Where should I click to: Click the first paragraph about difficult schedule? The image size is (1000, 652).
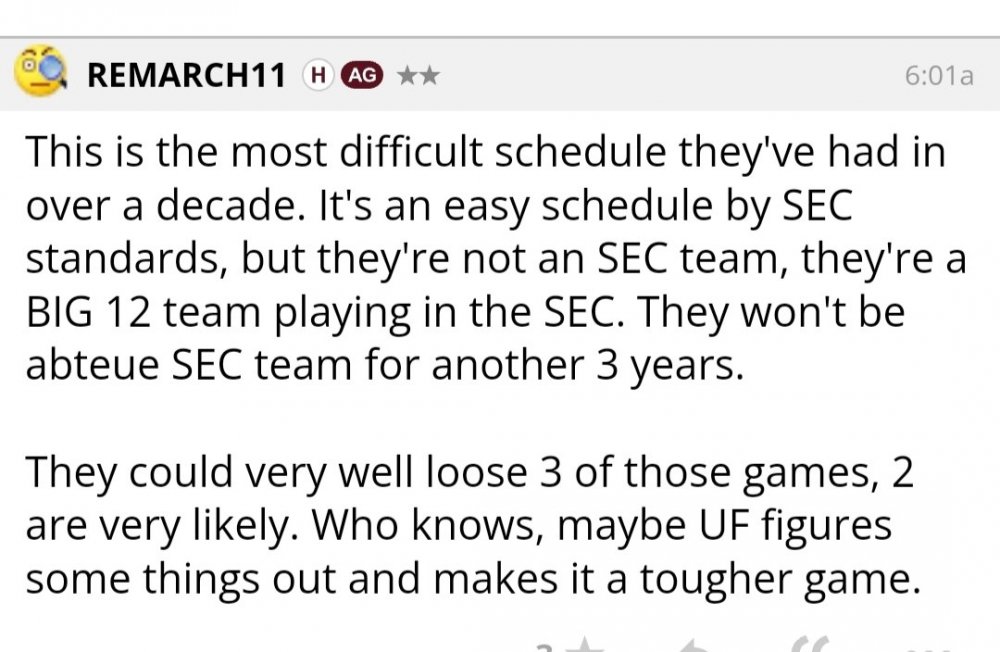pyautogui.click(x=480, y=260)
